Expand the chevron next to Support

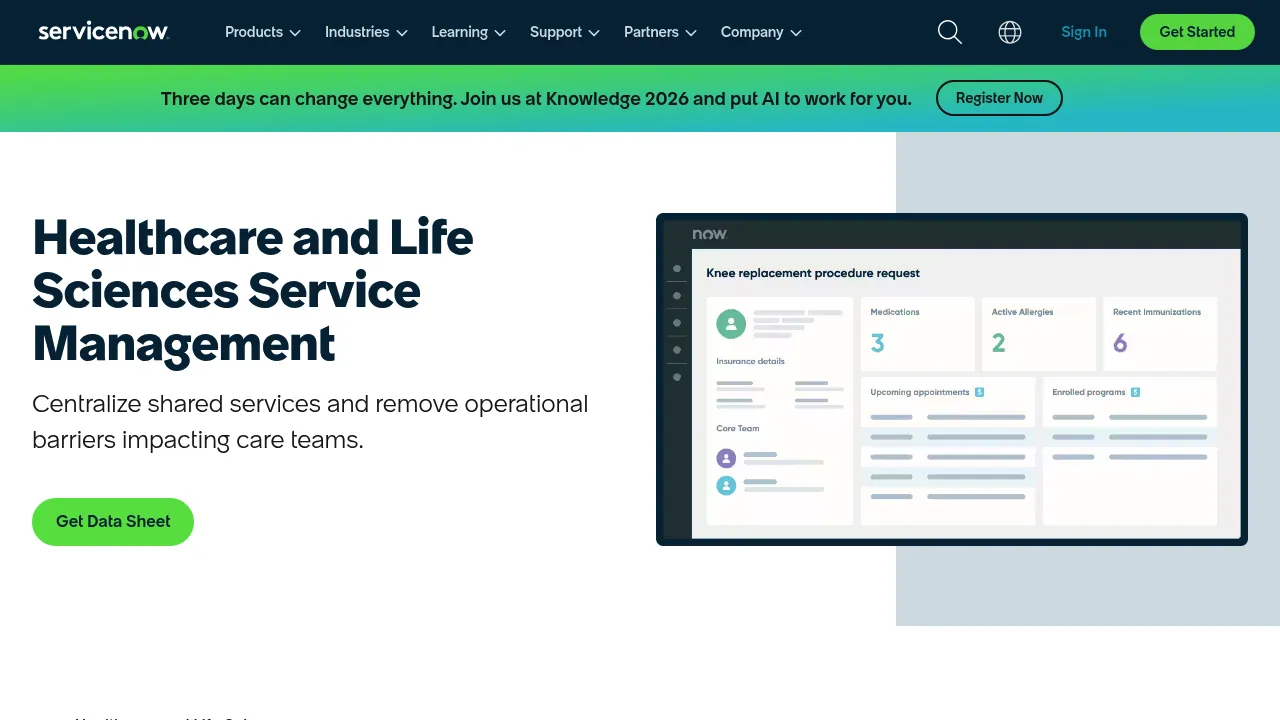pyautogui.click(x=594, y=33)
